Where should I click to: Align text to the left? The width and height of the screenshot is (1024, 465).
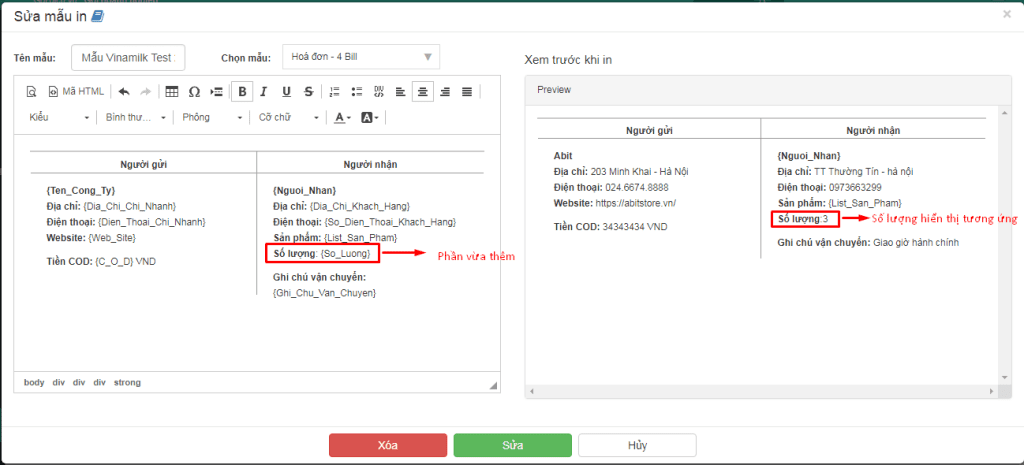click(x=400, y=92)
